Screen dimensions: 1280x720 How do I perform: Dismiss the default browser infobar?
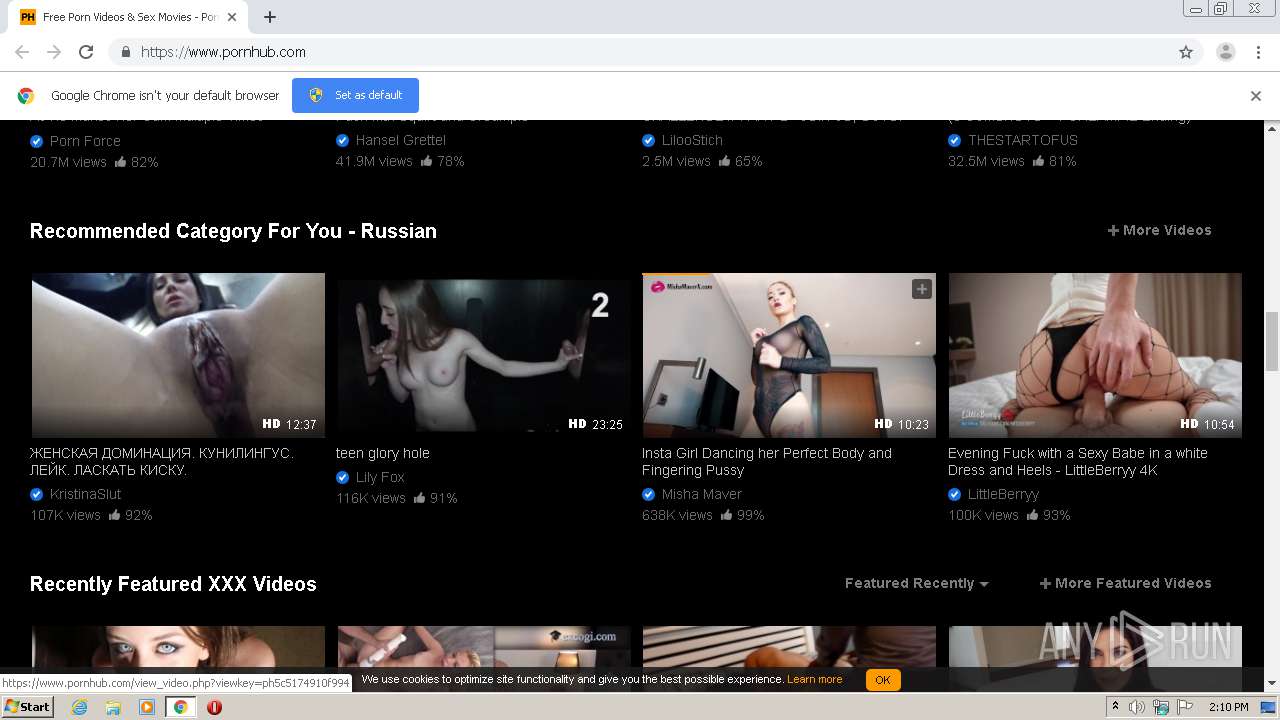tap(1255, 96)
